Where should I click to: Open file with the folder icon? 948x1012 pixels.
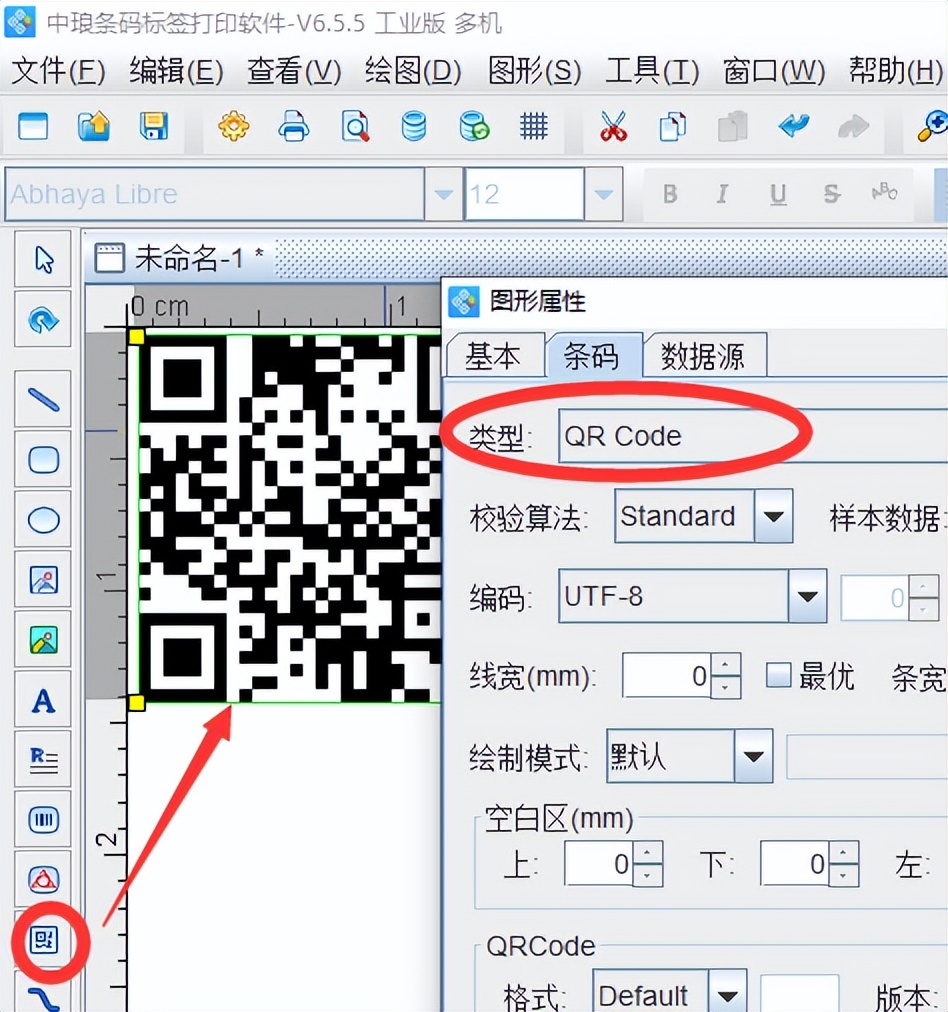(94, 126)
